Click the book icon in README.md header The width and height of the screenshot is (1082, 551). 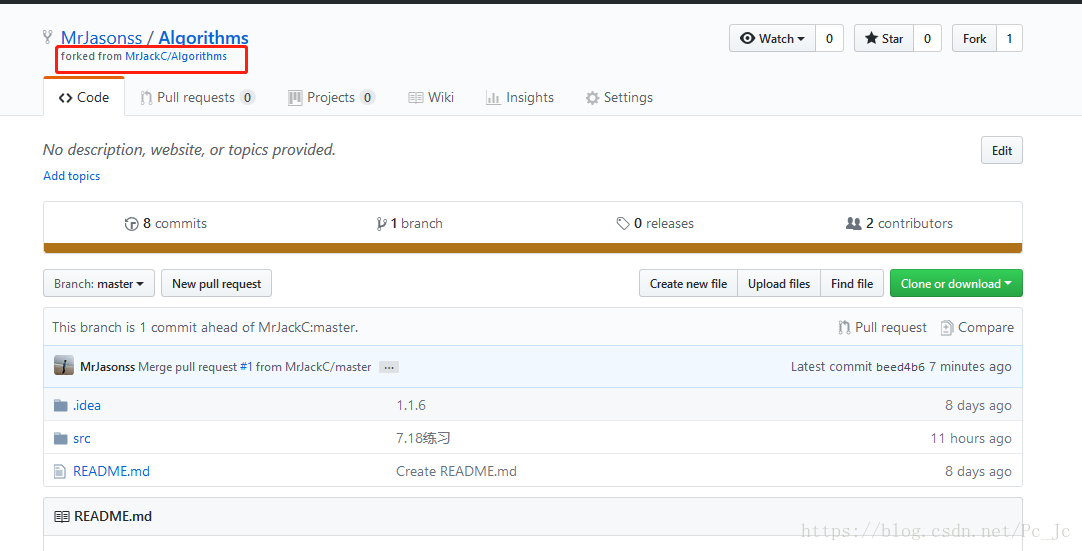(x=61, y=516)
